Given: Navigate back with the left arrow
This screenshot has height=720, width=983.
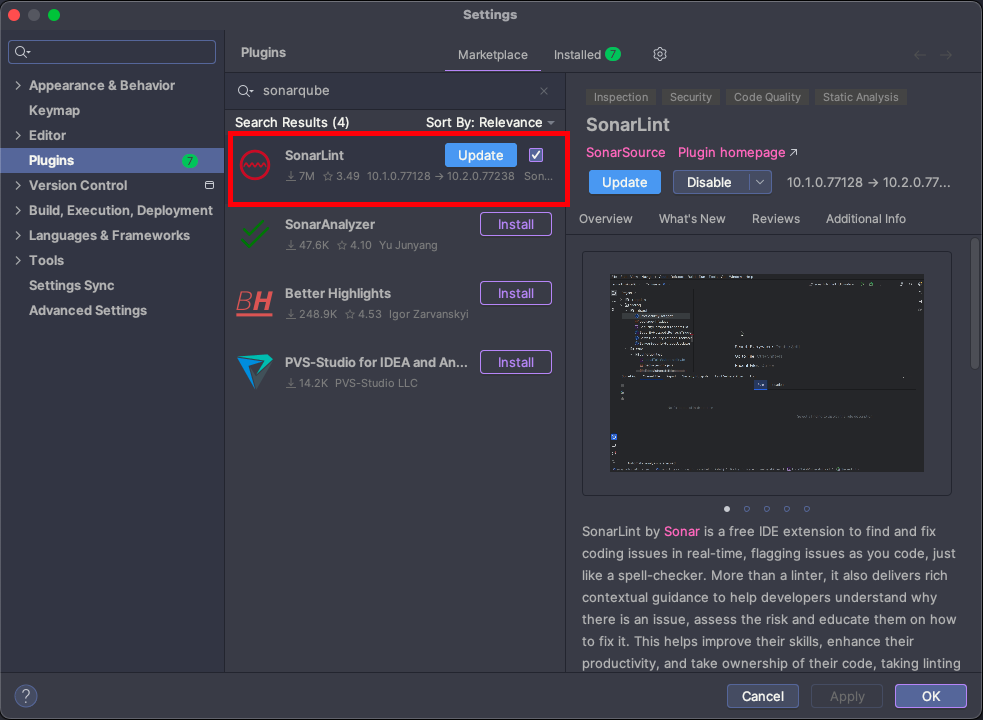Looking at the screenshot, I should click(x=920, y=55).
